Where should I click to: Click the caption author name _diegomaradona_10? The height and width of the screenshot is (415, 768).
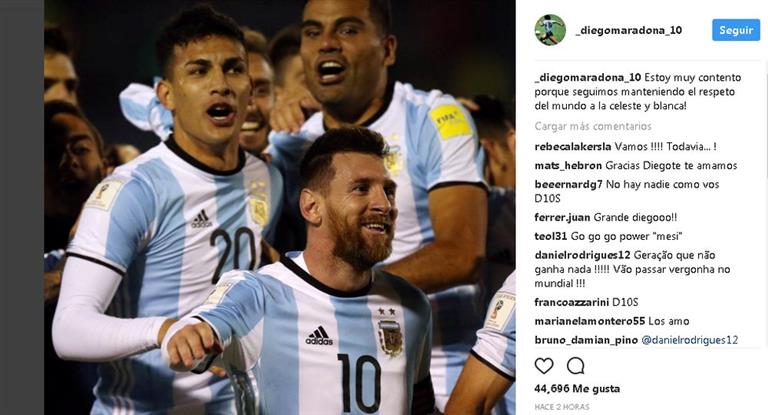588,77
